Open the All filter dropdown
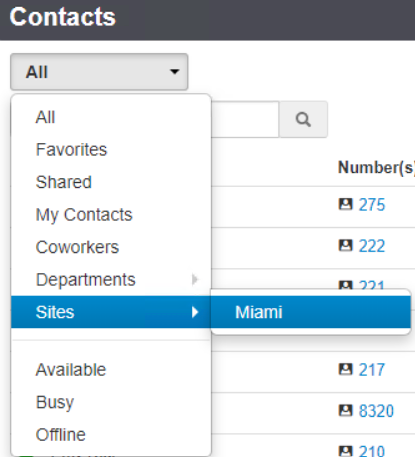 click(99, 72)
